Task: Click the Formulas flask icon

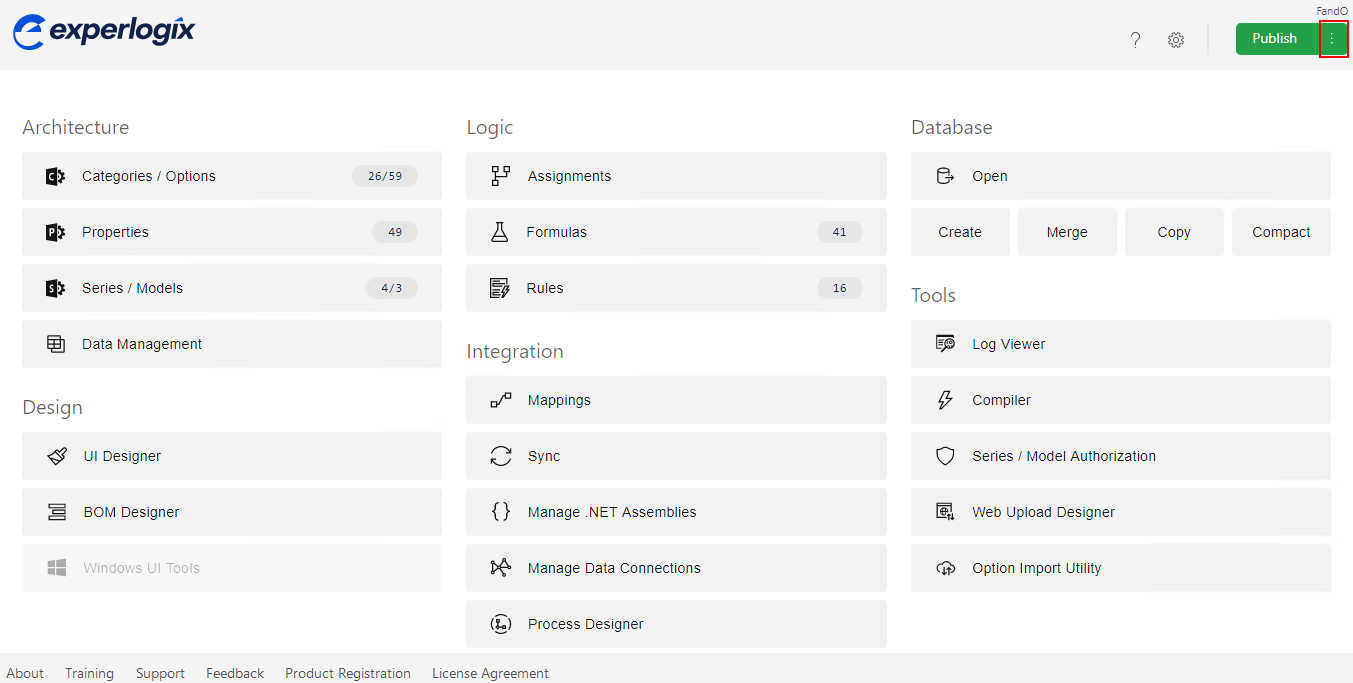Action: tap(500, 232)
